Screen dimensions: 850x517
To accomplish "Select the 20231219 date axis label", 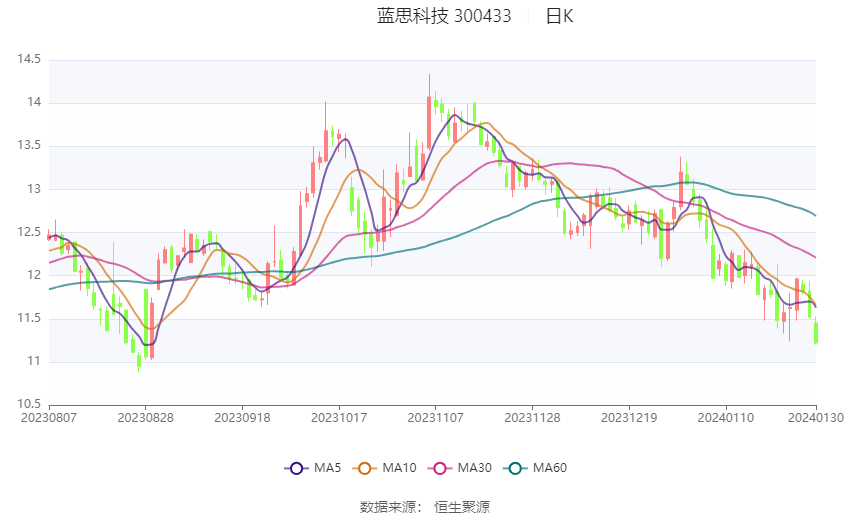I will click(629, 416).
